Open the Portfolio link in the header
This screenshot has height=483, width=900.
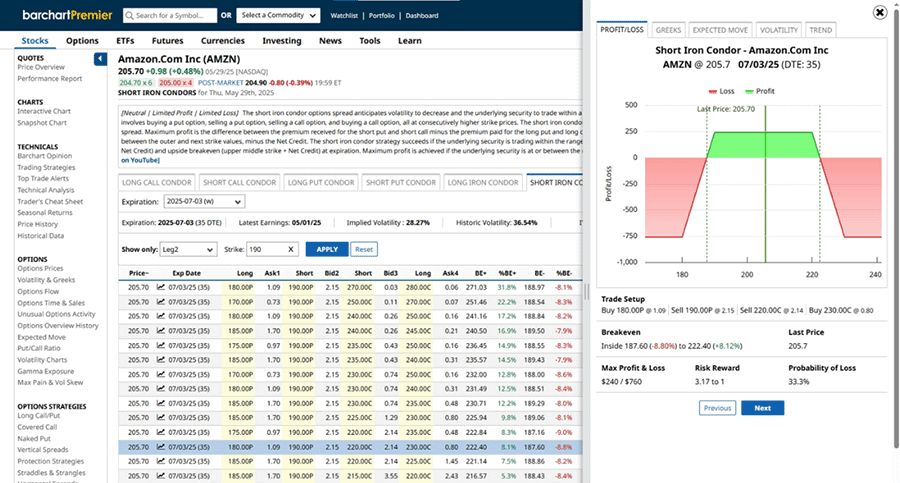click(382, 16)
